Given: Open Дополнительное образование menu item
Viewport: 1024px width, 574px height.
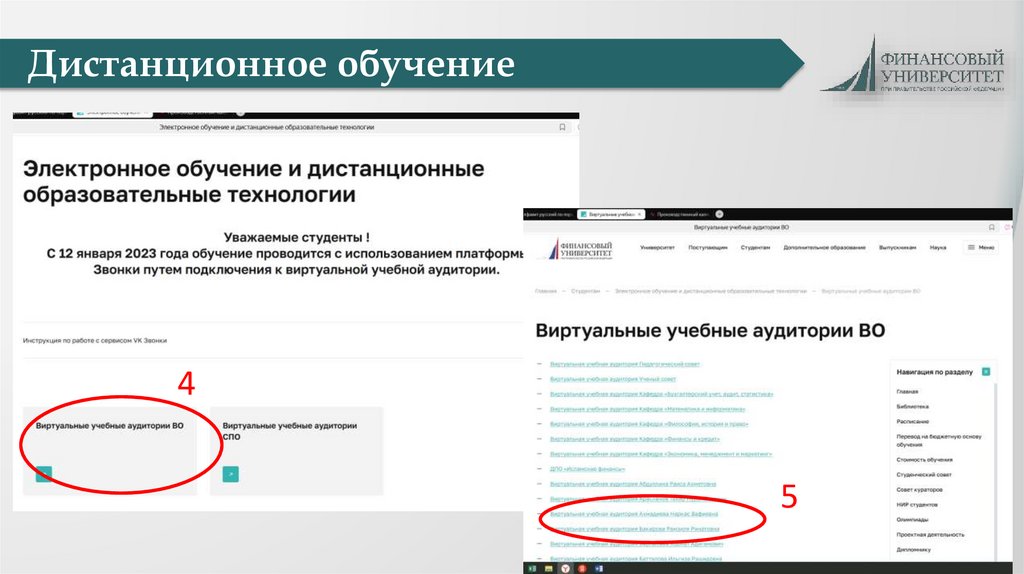Looking at the screenshot, I should click(x=824, y=247).
